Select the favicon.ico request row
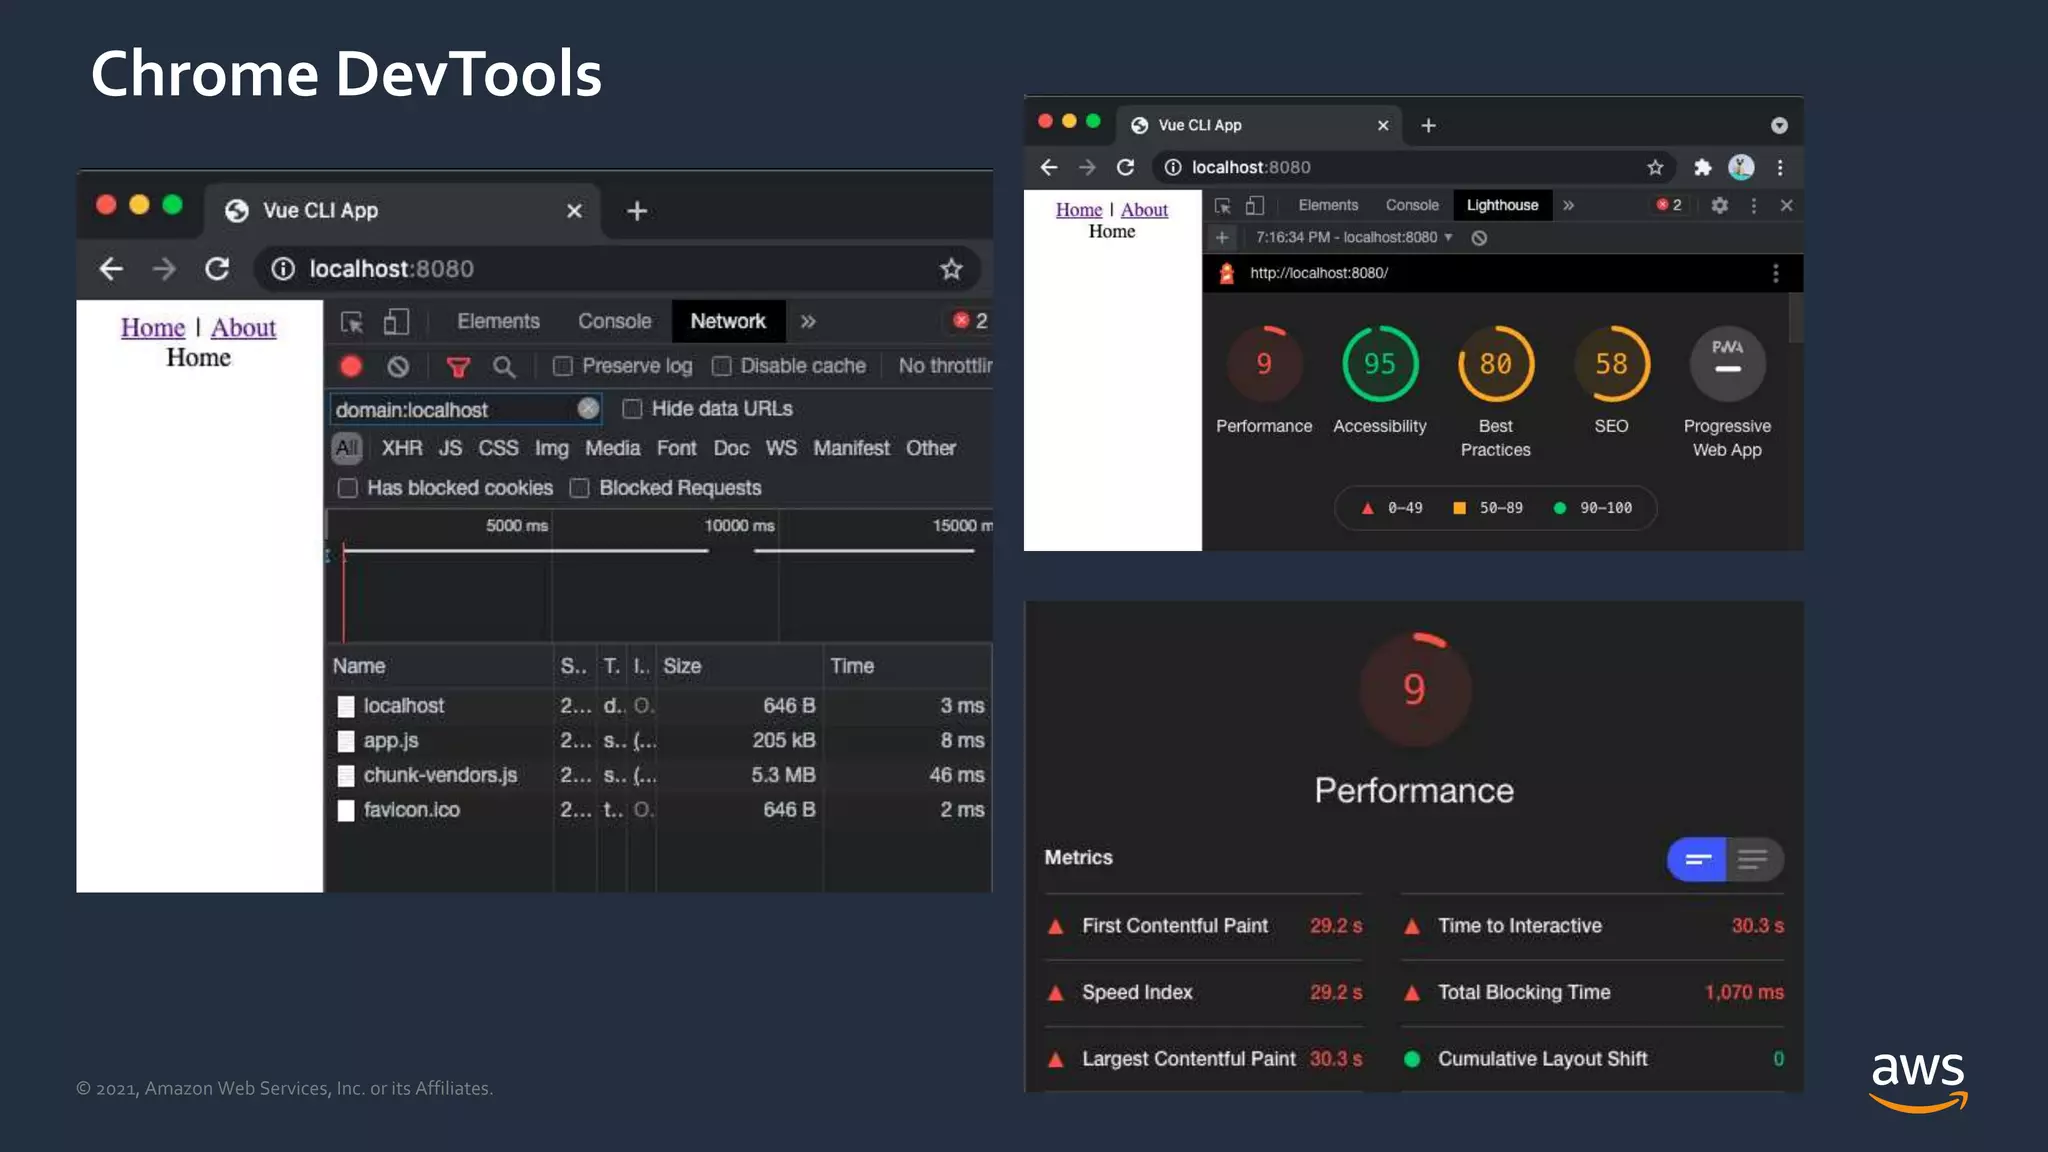 point(660,810)
